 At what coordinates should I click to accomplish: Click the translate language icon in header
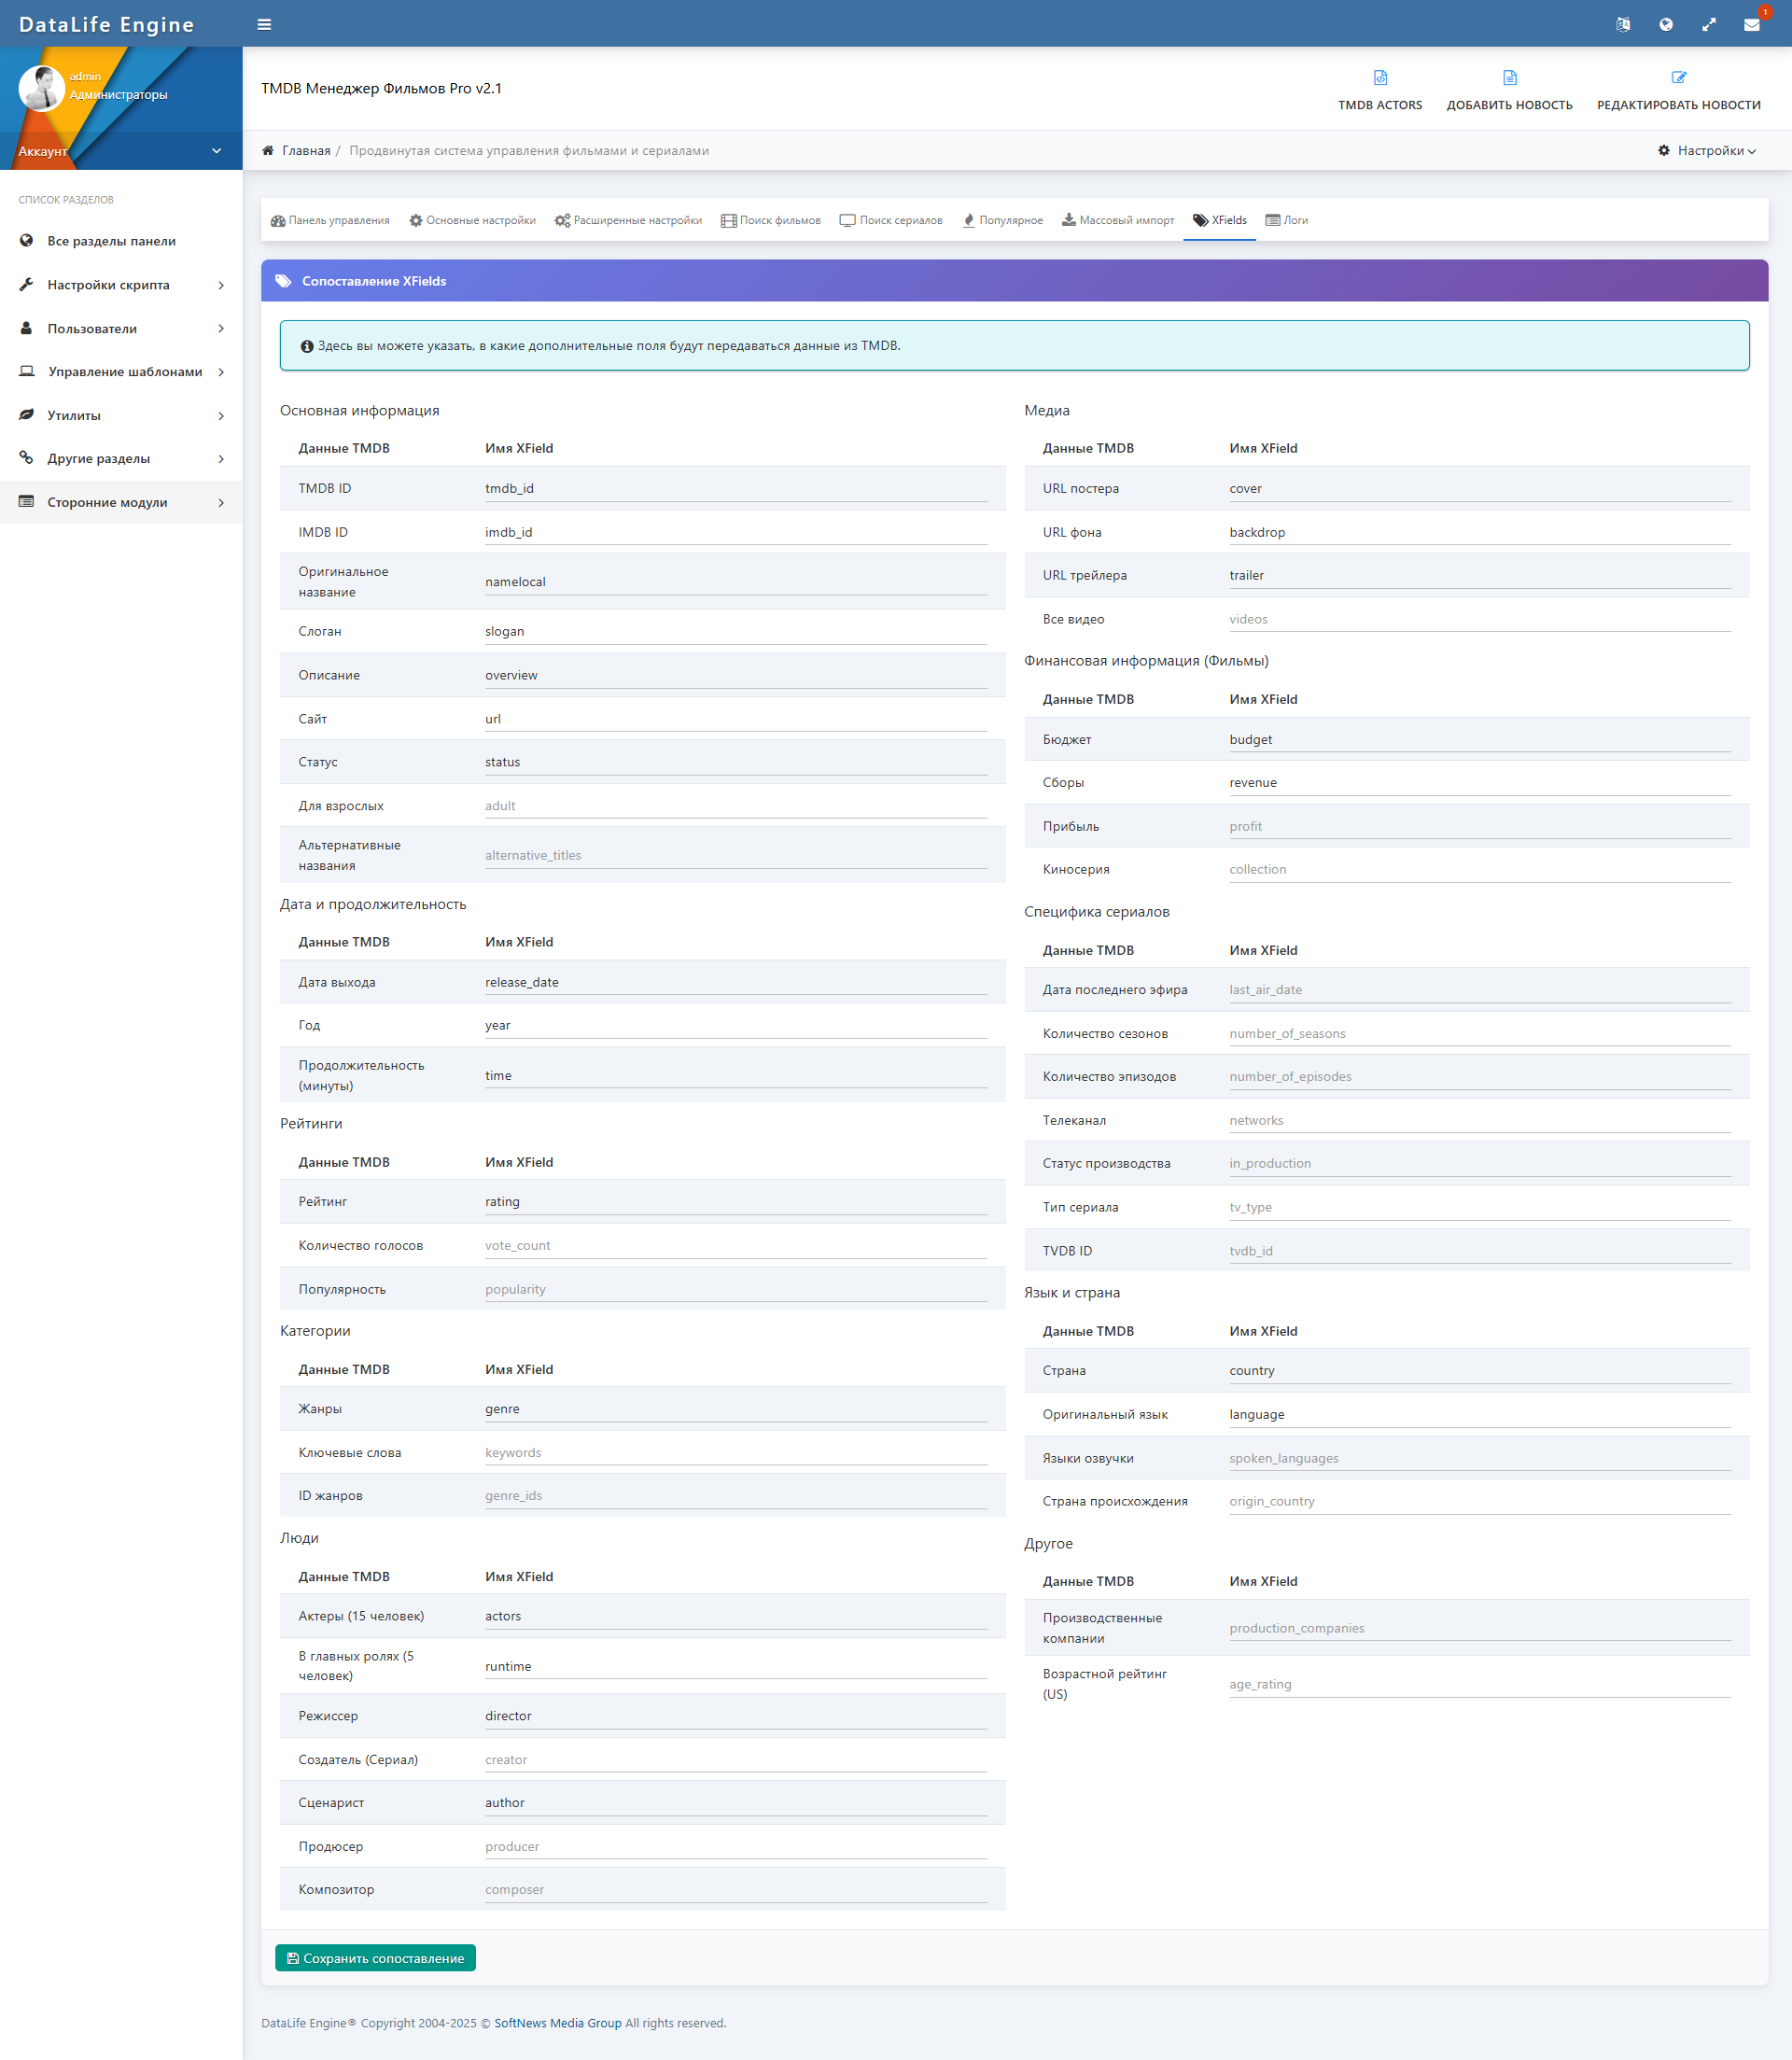coord(1622,25)
